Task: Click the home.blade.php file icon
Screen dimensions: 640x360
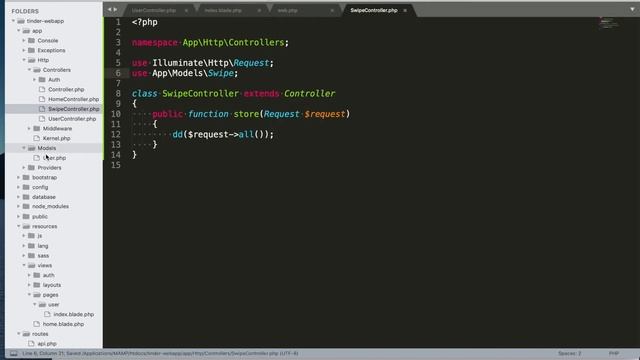Action: point(37,324)
